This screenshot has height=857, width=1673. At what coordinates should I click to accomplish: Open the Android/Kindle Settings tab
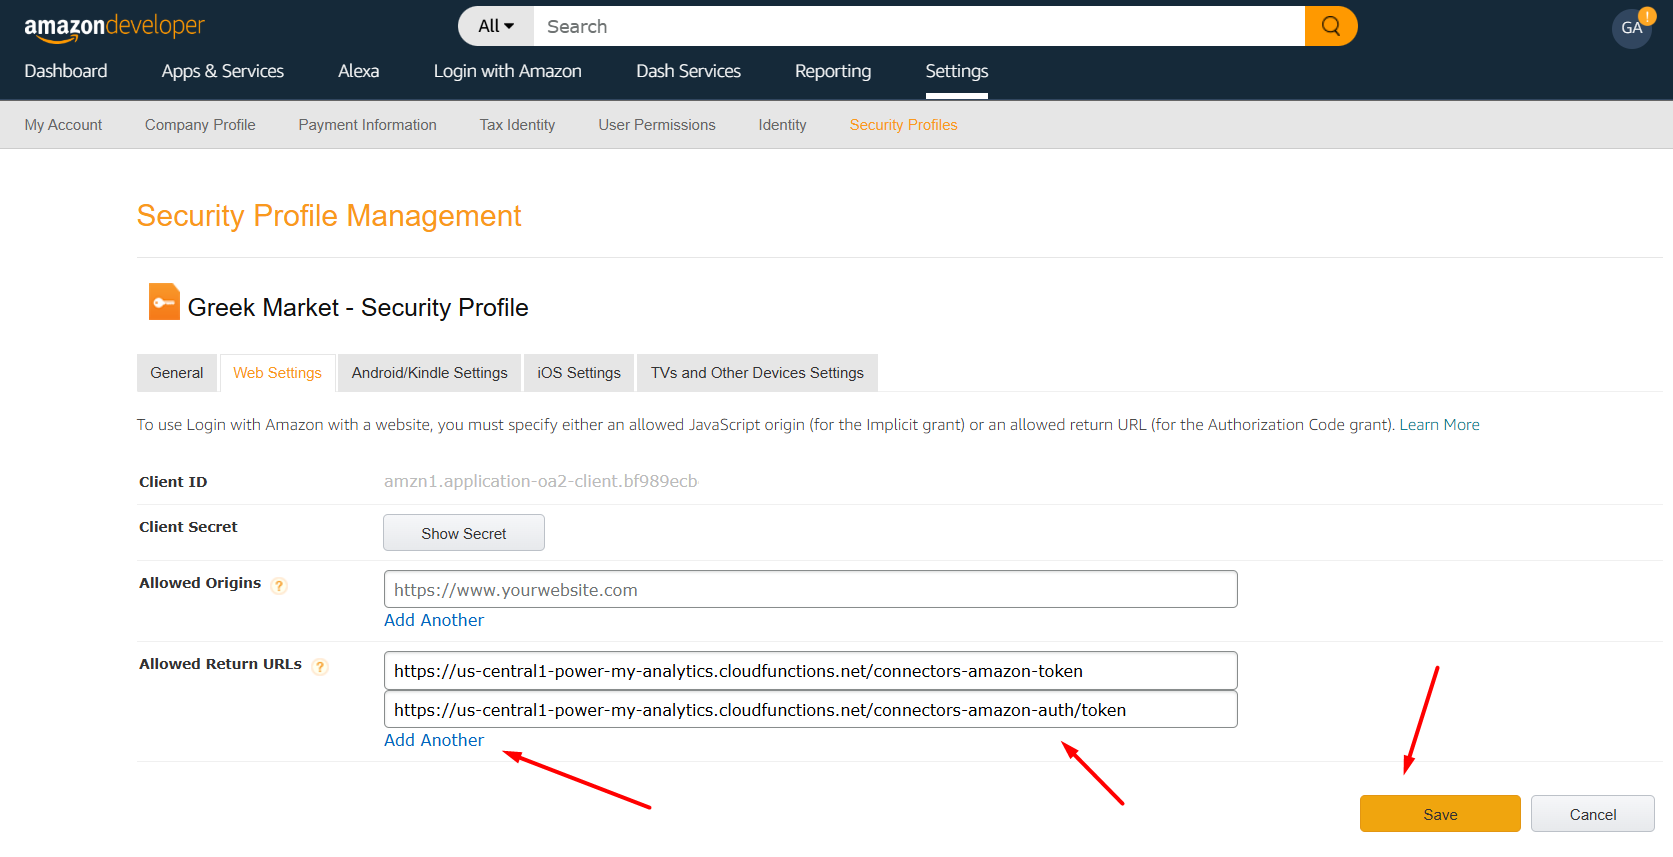pos(429,373)
